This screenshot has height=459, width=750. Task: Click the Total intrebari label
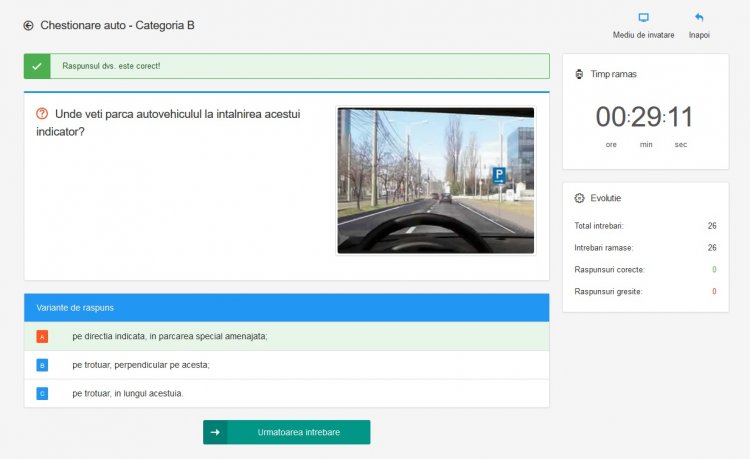[599, 226]
